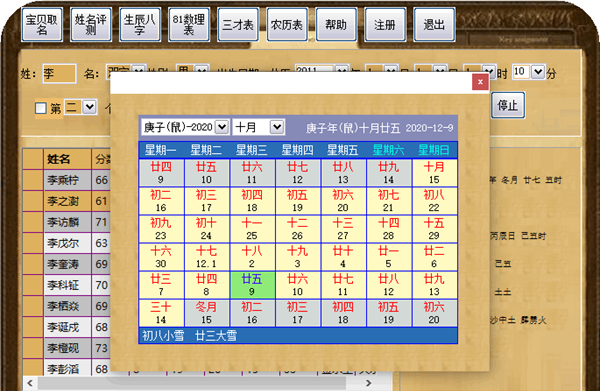Click the 星期日 column header

click(x=434, y=150)
